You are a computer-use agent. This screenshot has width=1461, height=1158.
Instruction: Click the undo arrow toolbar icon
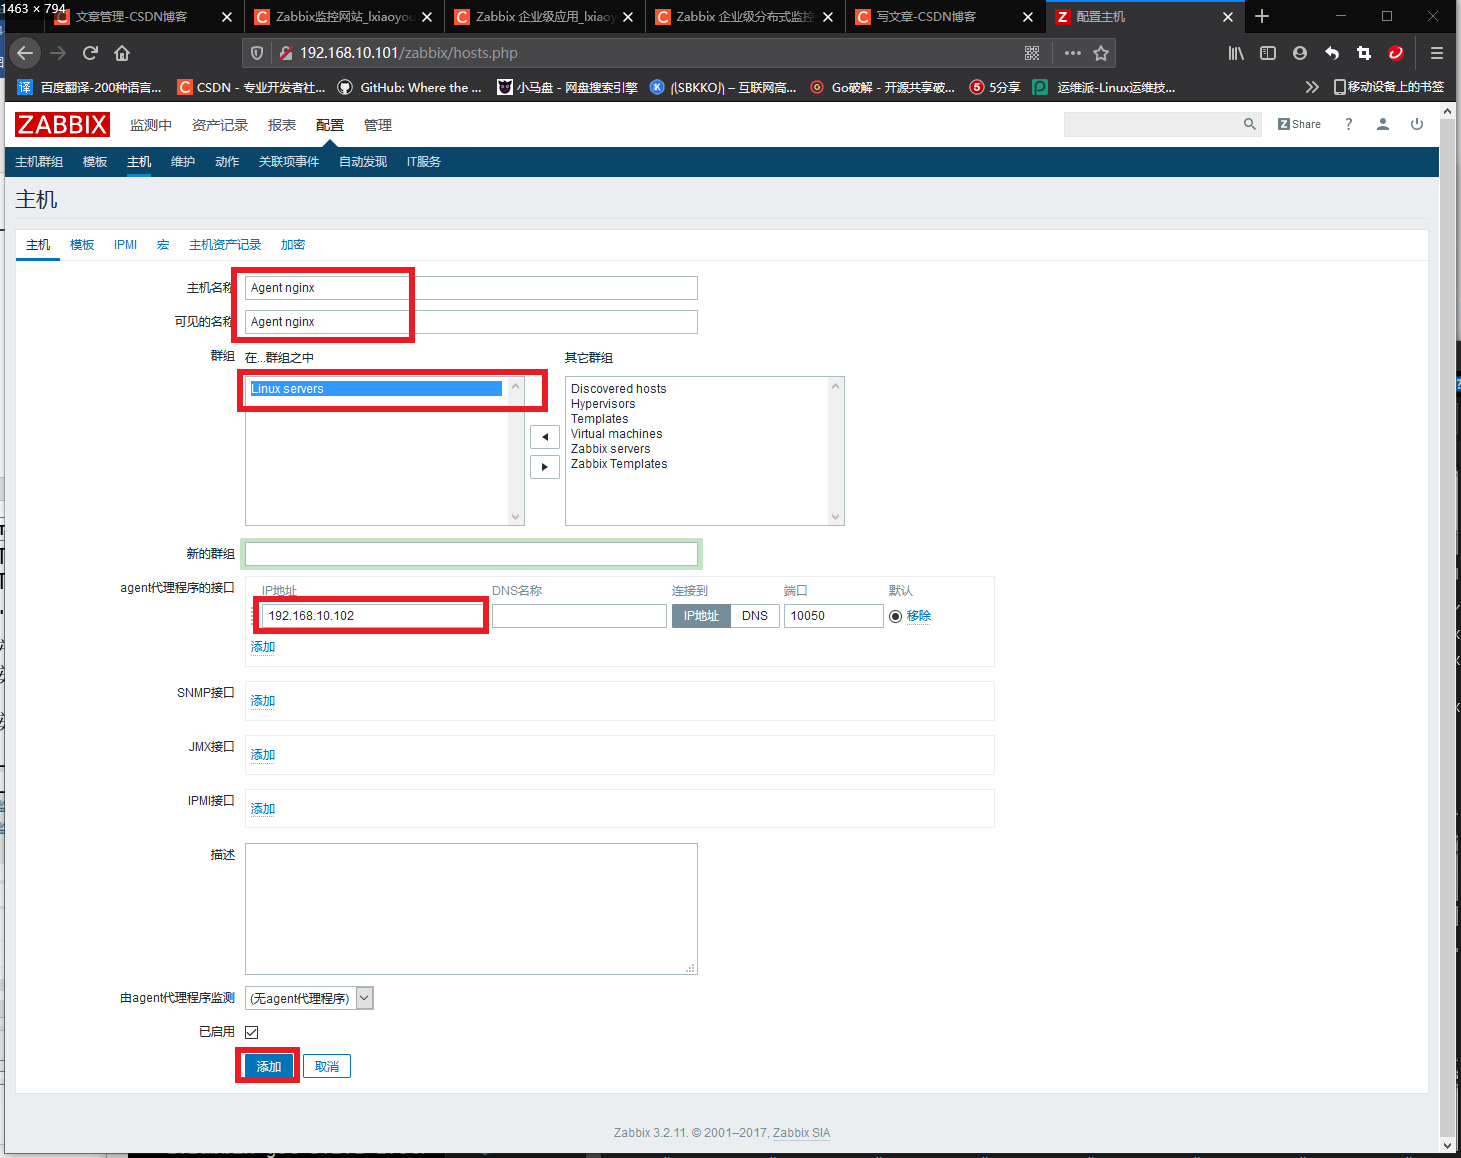tap(1332, 53)
